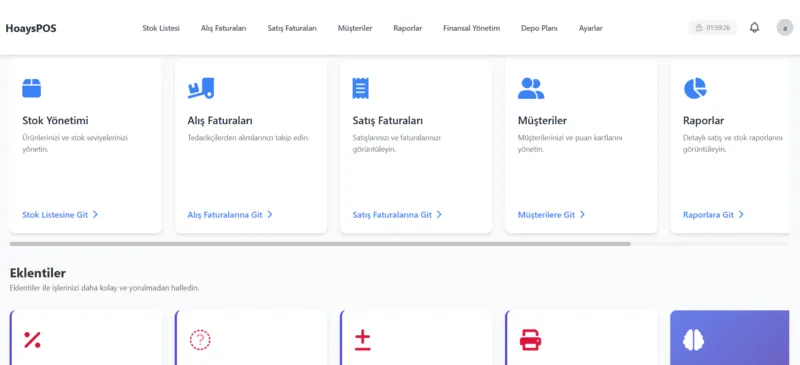Follow the Müşterilere Git link
800x365 pixels.
point(551,214)
